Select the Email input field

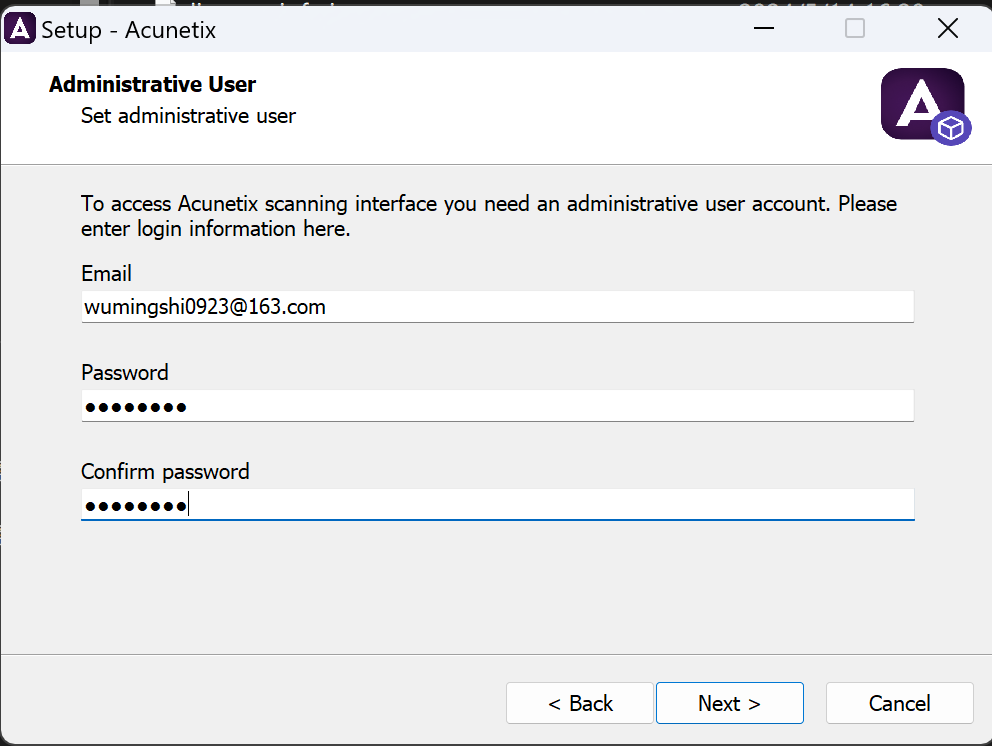click(x=497, y=306)
